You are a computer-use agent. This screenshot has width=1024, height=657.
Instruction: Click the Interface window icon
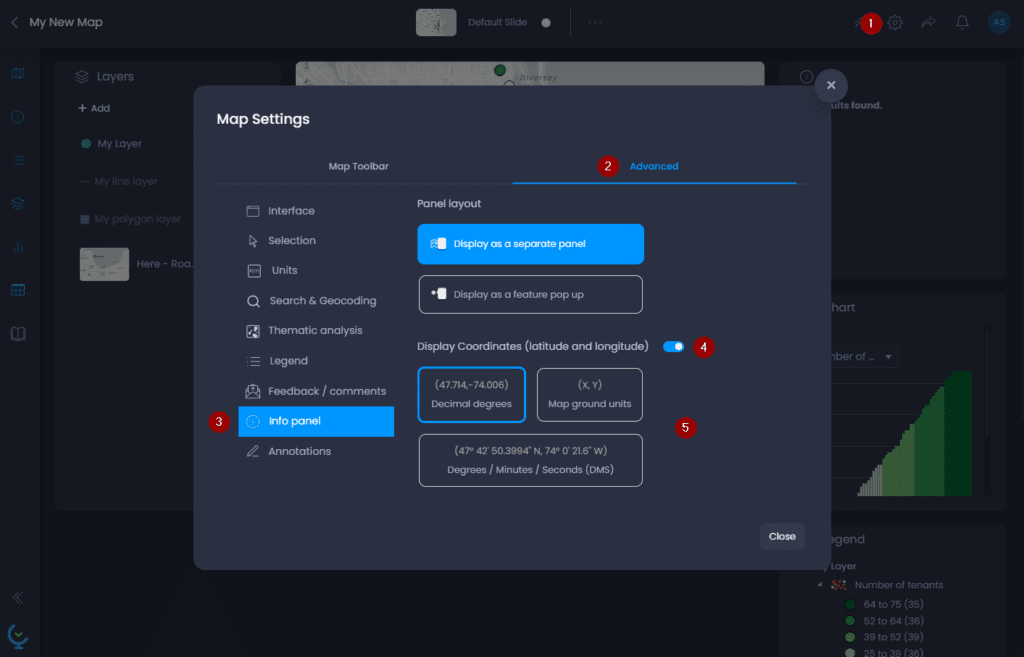coord(253,211)
